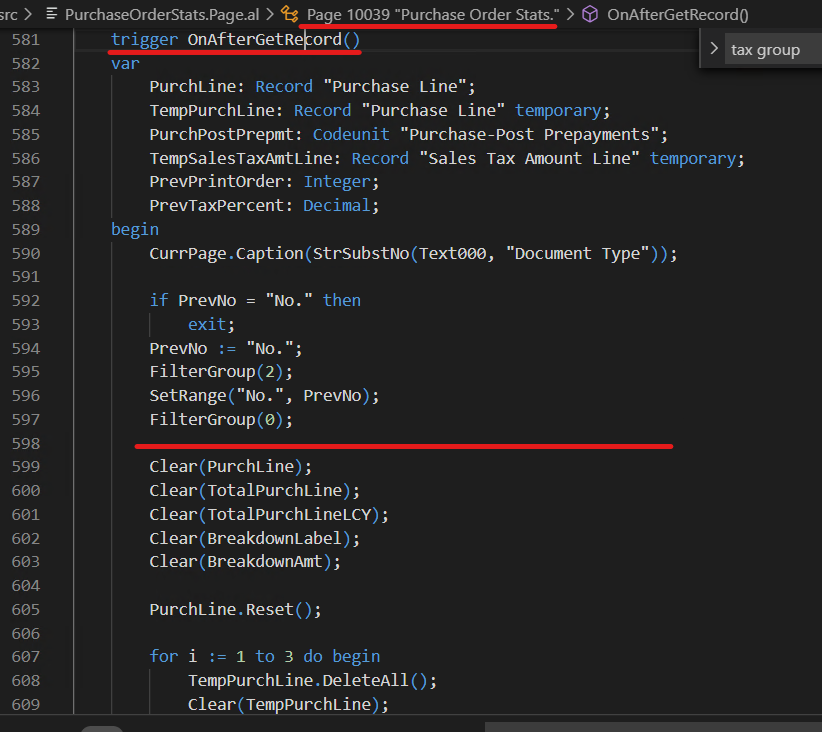This screenshot has width=822, height=732.
Task: Click 'BreakdownAmt' on line 603
Action: (x=265, y=562)
